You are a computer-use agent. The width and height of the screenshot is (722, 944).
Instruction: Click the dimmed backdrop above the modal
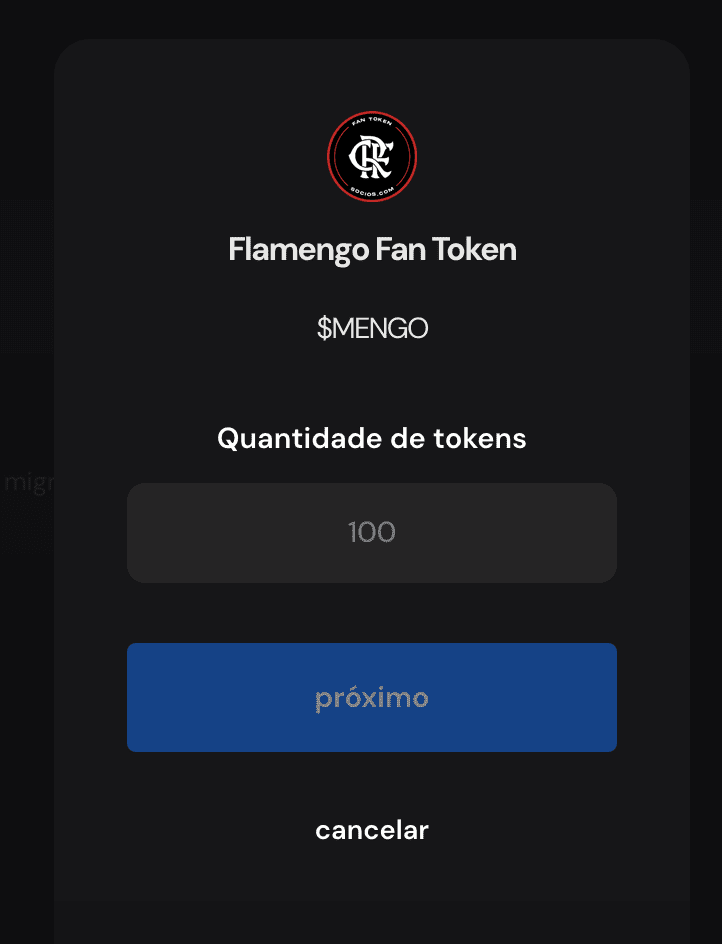361,18
